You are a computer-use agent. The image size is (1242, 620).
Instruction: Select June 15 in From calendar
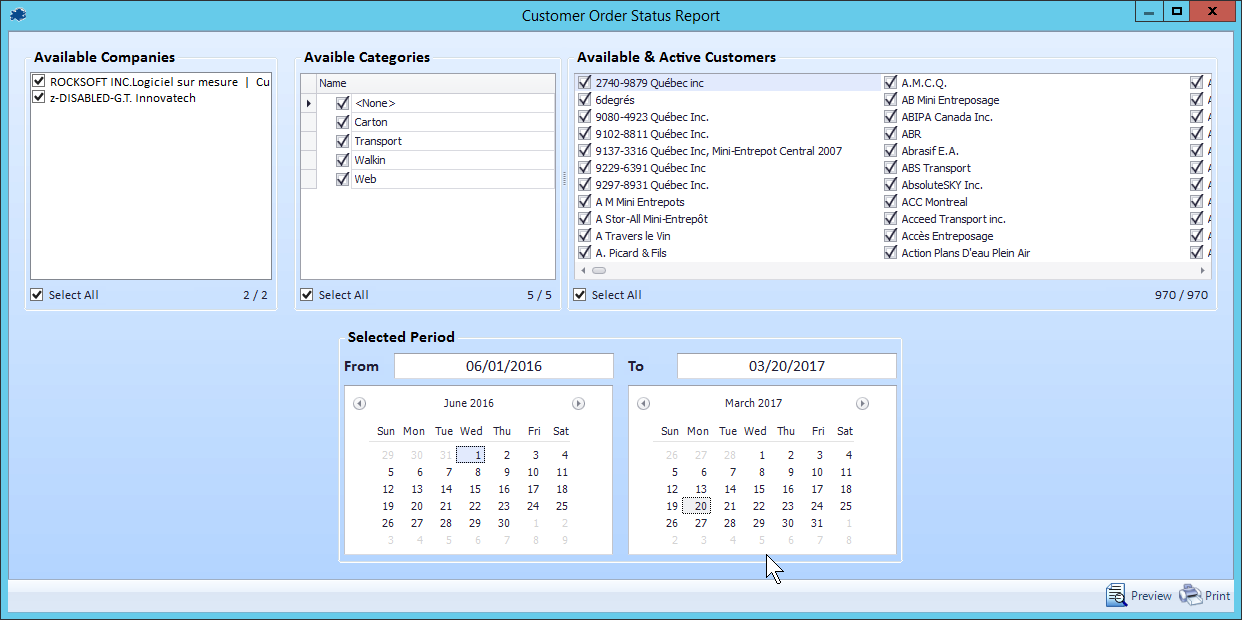click(x=475, y=489)
